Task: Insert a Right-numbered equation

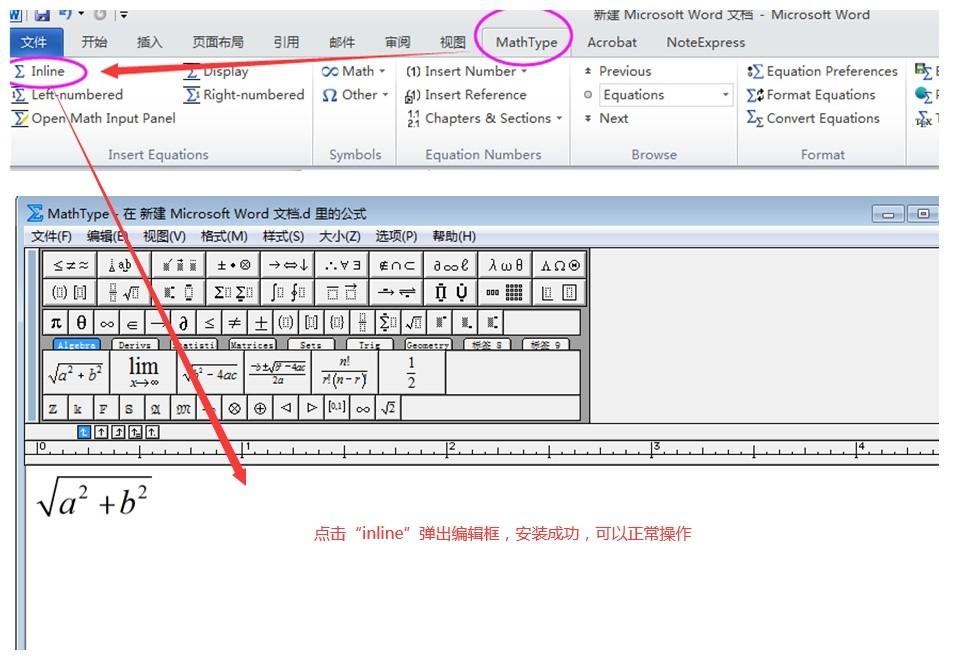Action: click(x=244, y=95)
